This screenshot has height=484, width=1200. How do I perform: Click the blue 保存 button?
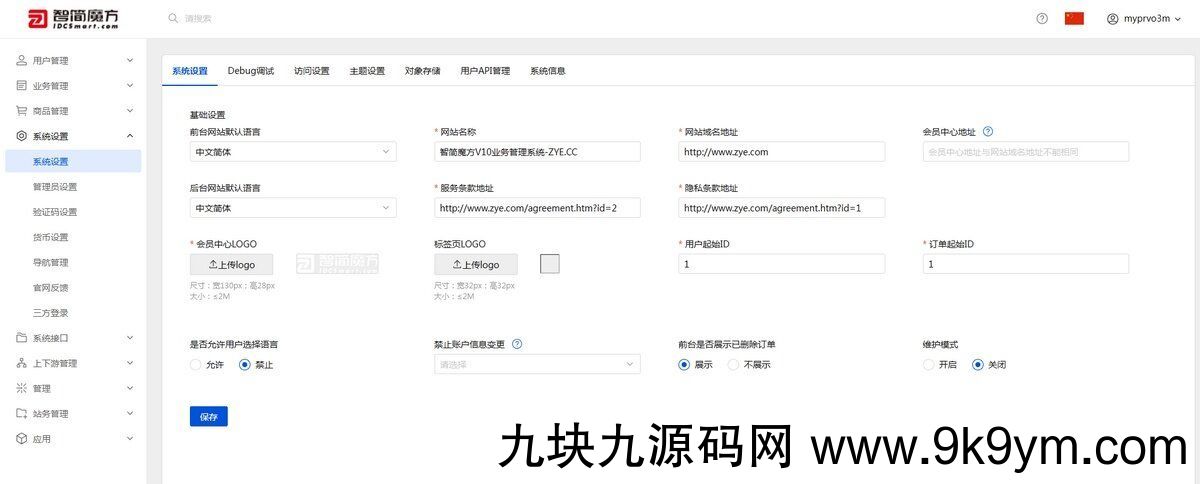pos(208,416)
